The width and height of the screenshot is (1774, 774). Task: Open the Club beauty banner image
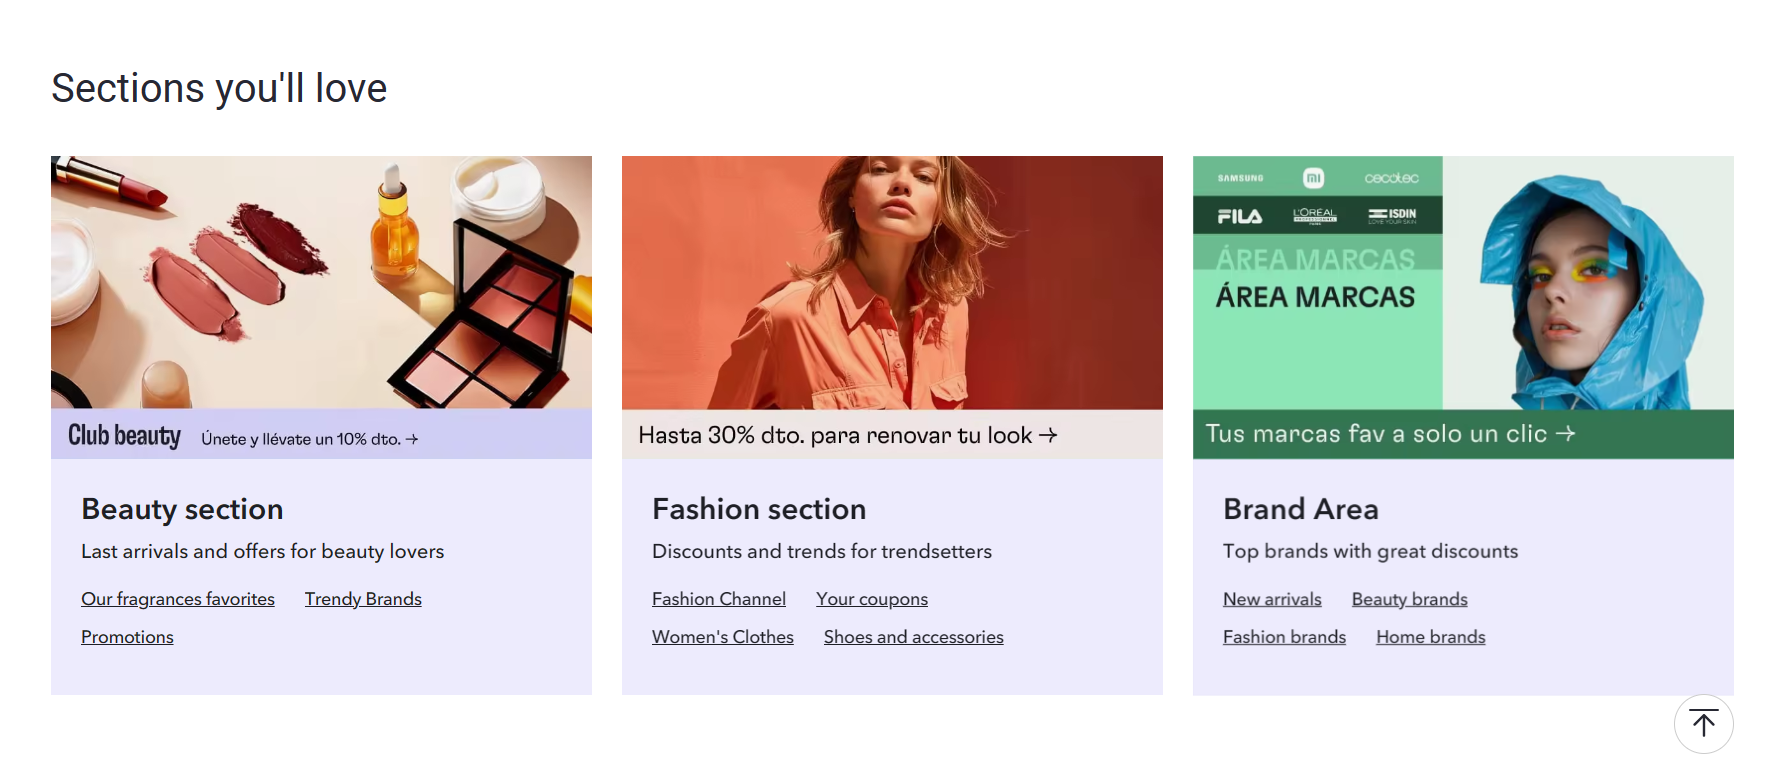321,282
